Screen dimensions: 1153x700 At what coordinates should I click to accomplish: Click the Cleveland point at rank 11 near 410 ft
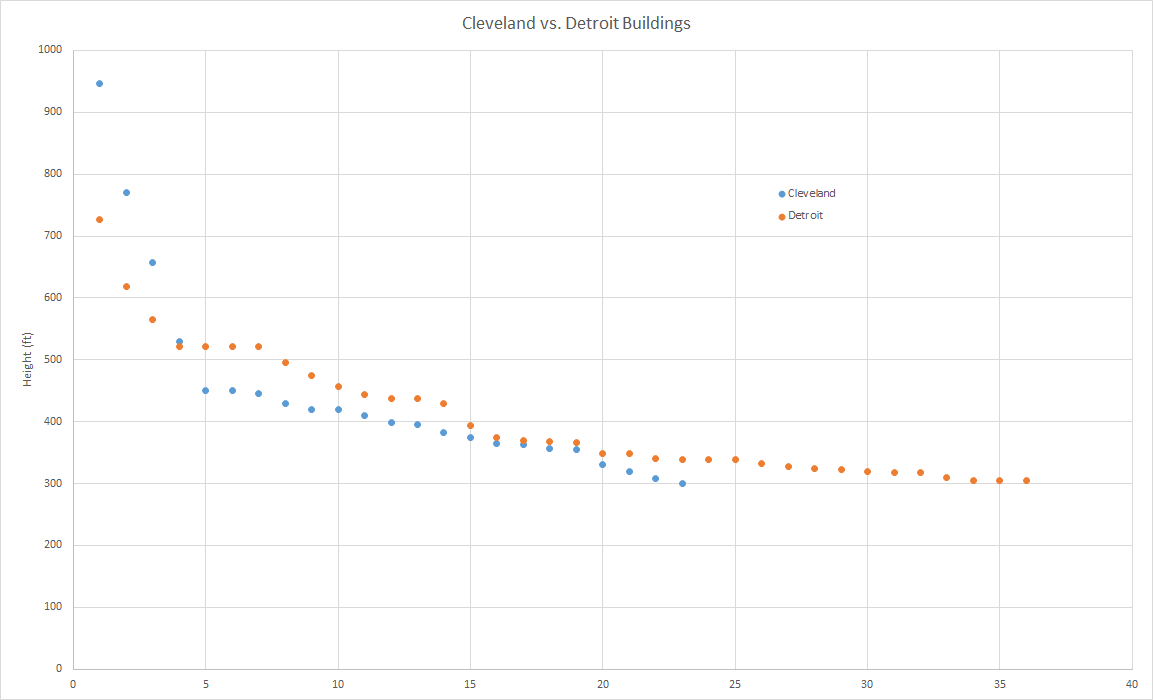(365, 415)
